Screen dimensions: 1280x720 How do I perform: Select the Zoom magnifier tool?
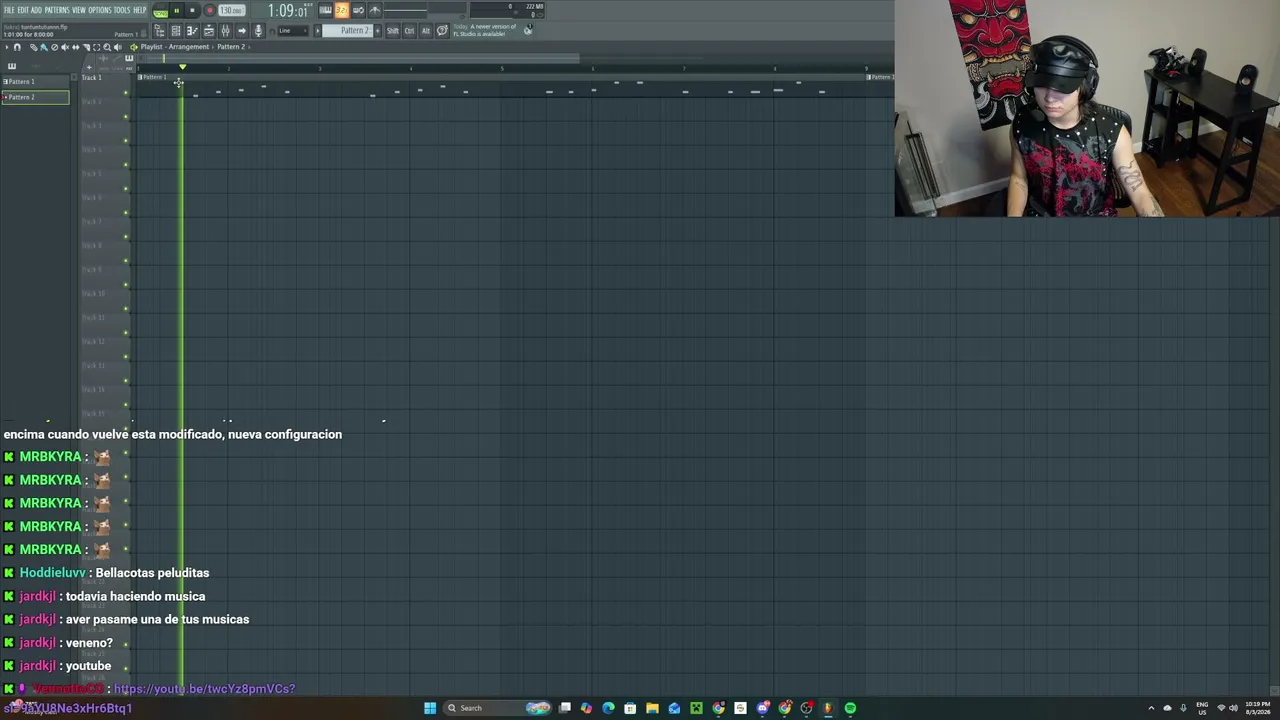[x=107, y=47]
